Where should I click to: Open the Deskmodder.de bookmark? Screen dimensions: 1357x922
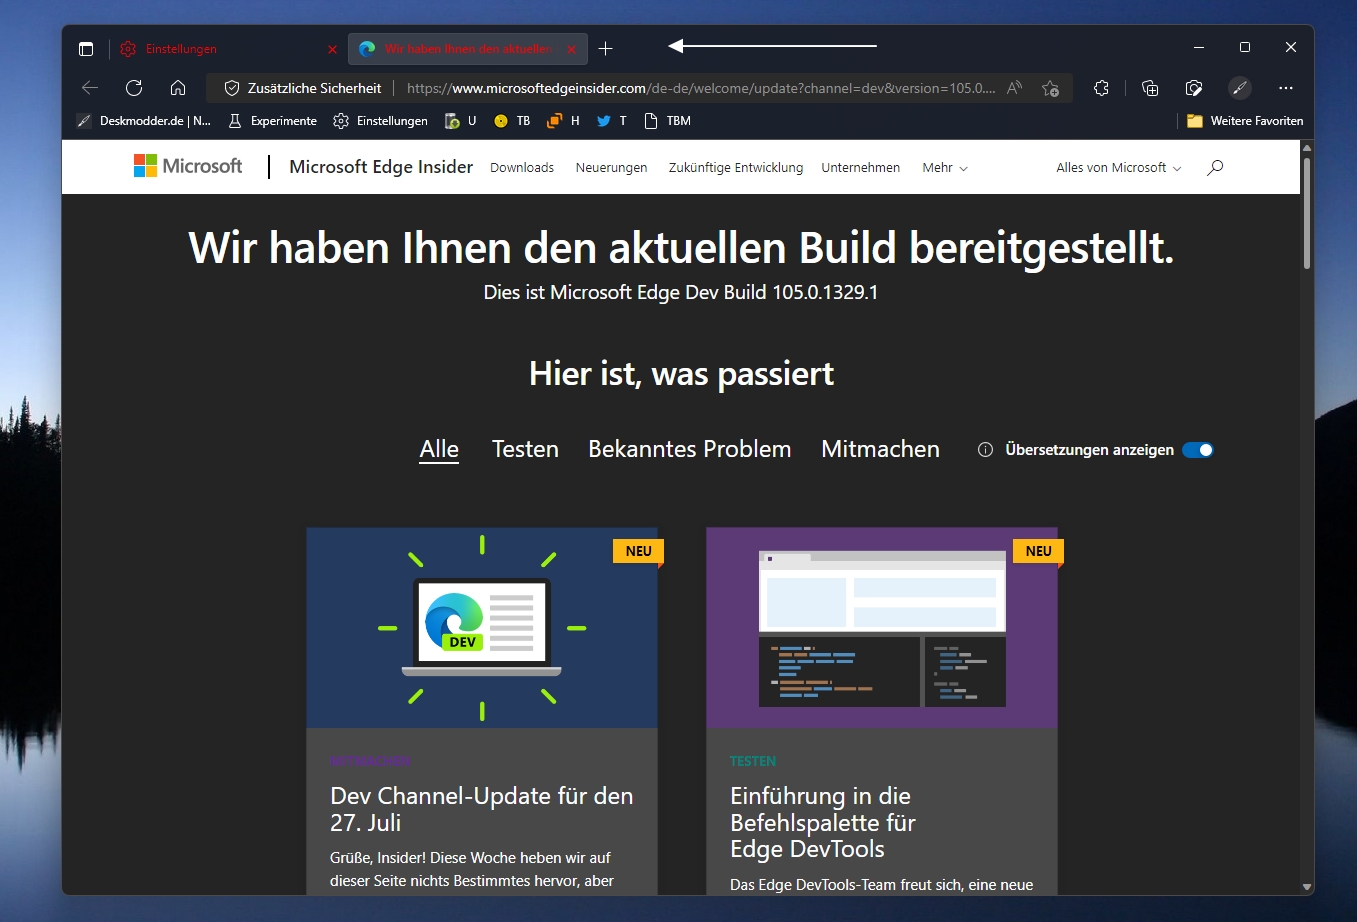144,121
